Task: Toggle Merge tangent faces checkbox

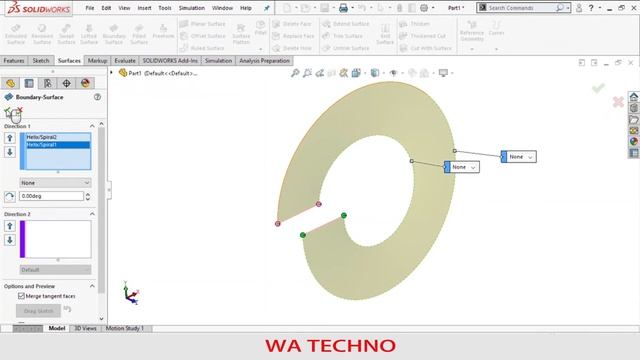Action: [21, 296]
